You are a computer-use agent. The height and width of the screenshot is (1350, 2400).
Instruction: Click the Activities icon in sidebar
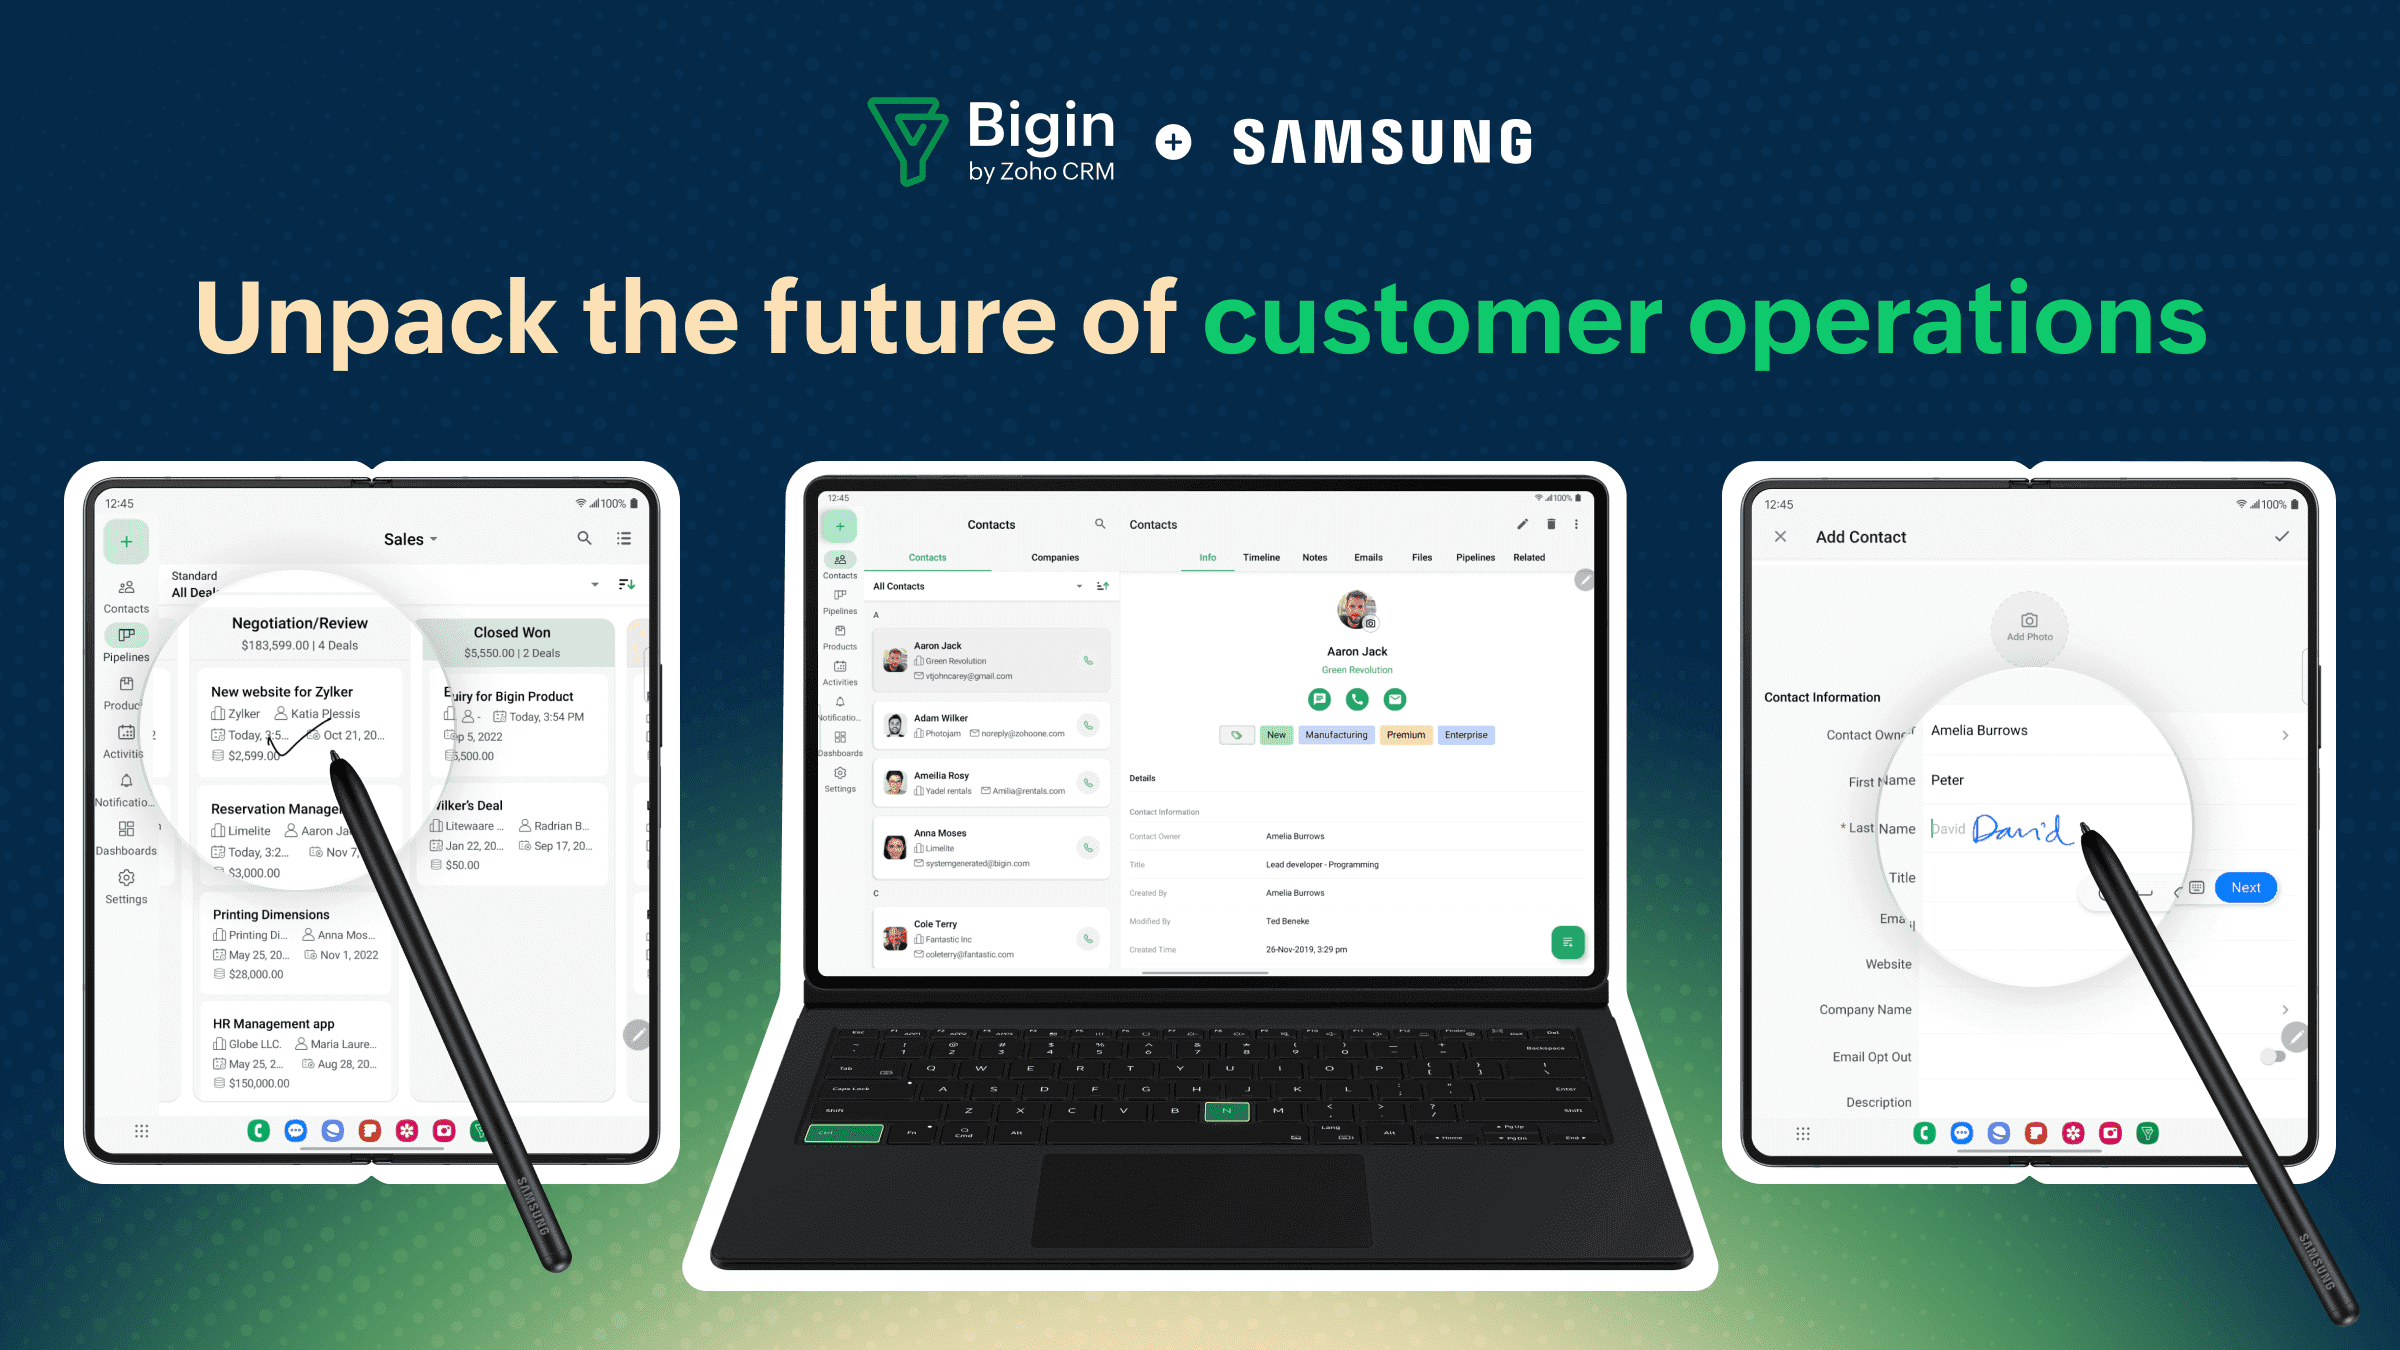(129, 738)
